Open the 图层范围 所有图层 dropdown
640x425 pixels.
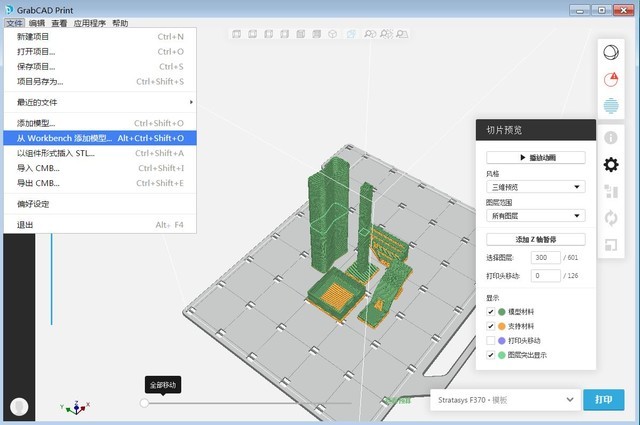(536, 216)
